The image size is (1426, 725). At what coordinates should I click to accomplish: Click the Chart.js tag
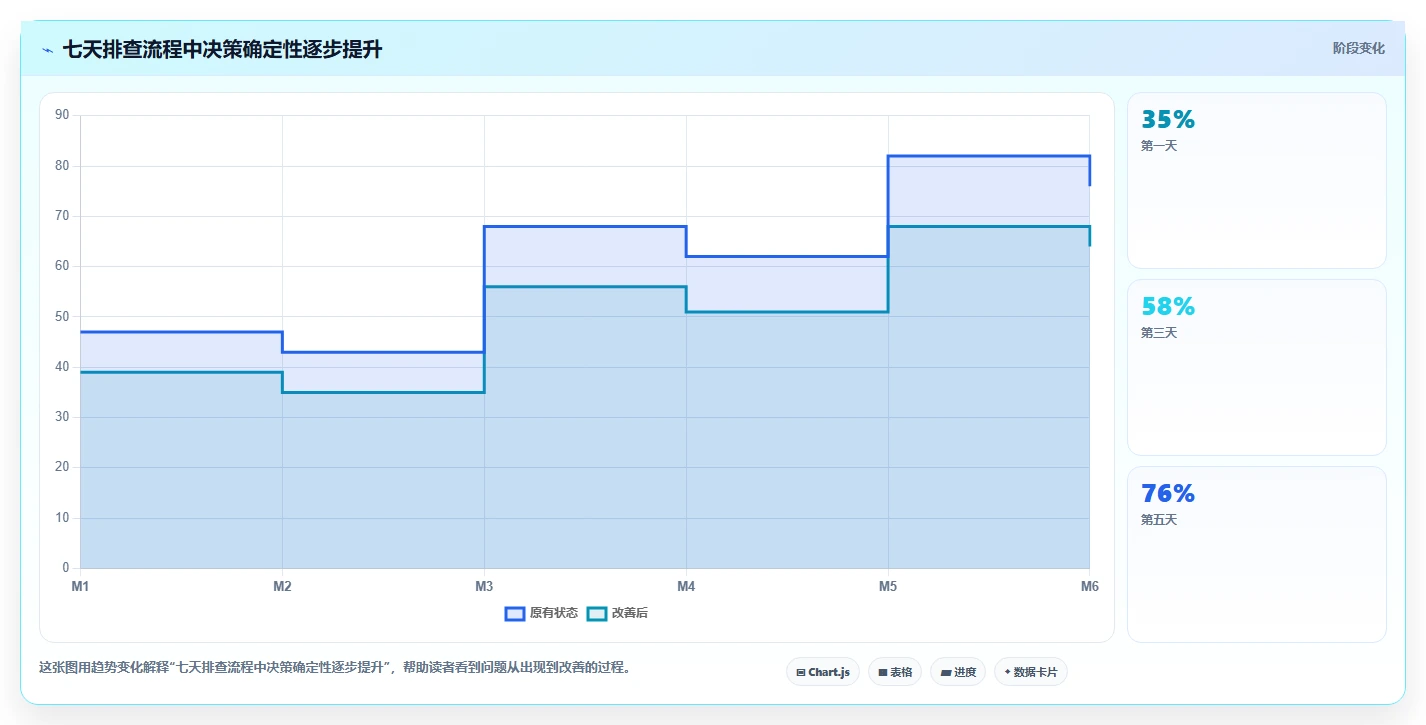pyautogui.click(x=823, y=672)
